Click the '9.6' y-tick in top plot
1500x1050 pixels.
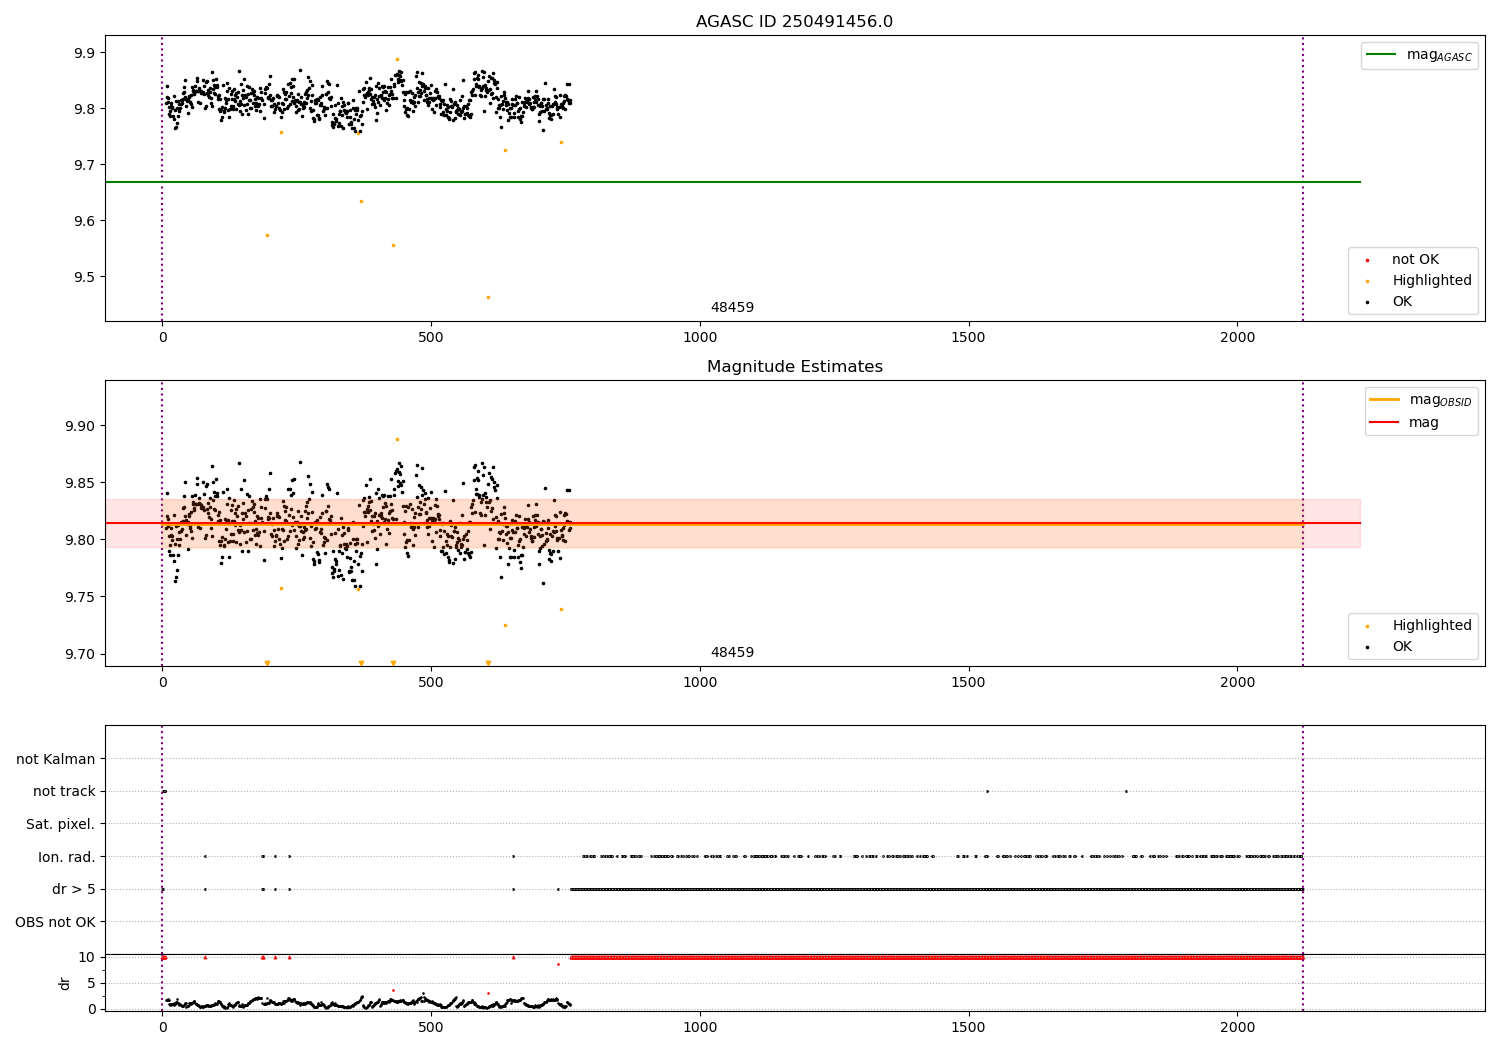pyautogui.click(x=85, y=221)
